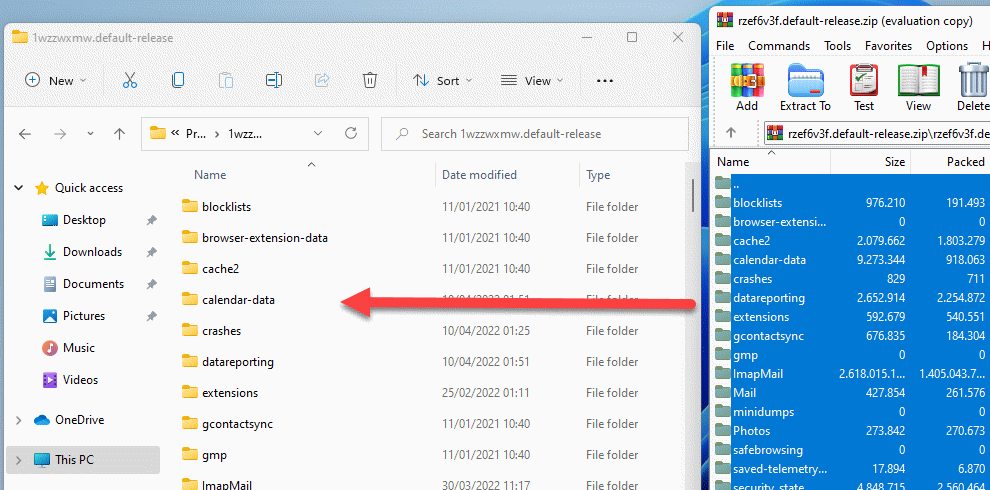Sort by Size column in WinRAR
The width and height of the screenshot is (990, 490).
(895, 162)
